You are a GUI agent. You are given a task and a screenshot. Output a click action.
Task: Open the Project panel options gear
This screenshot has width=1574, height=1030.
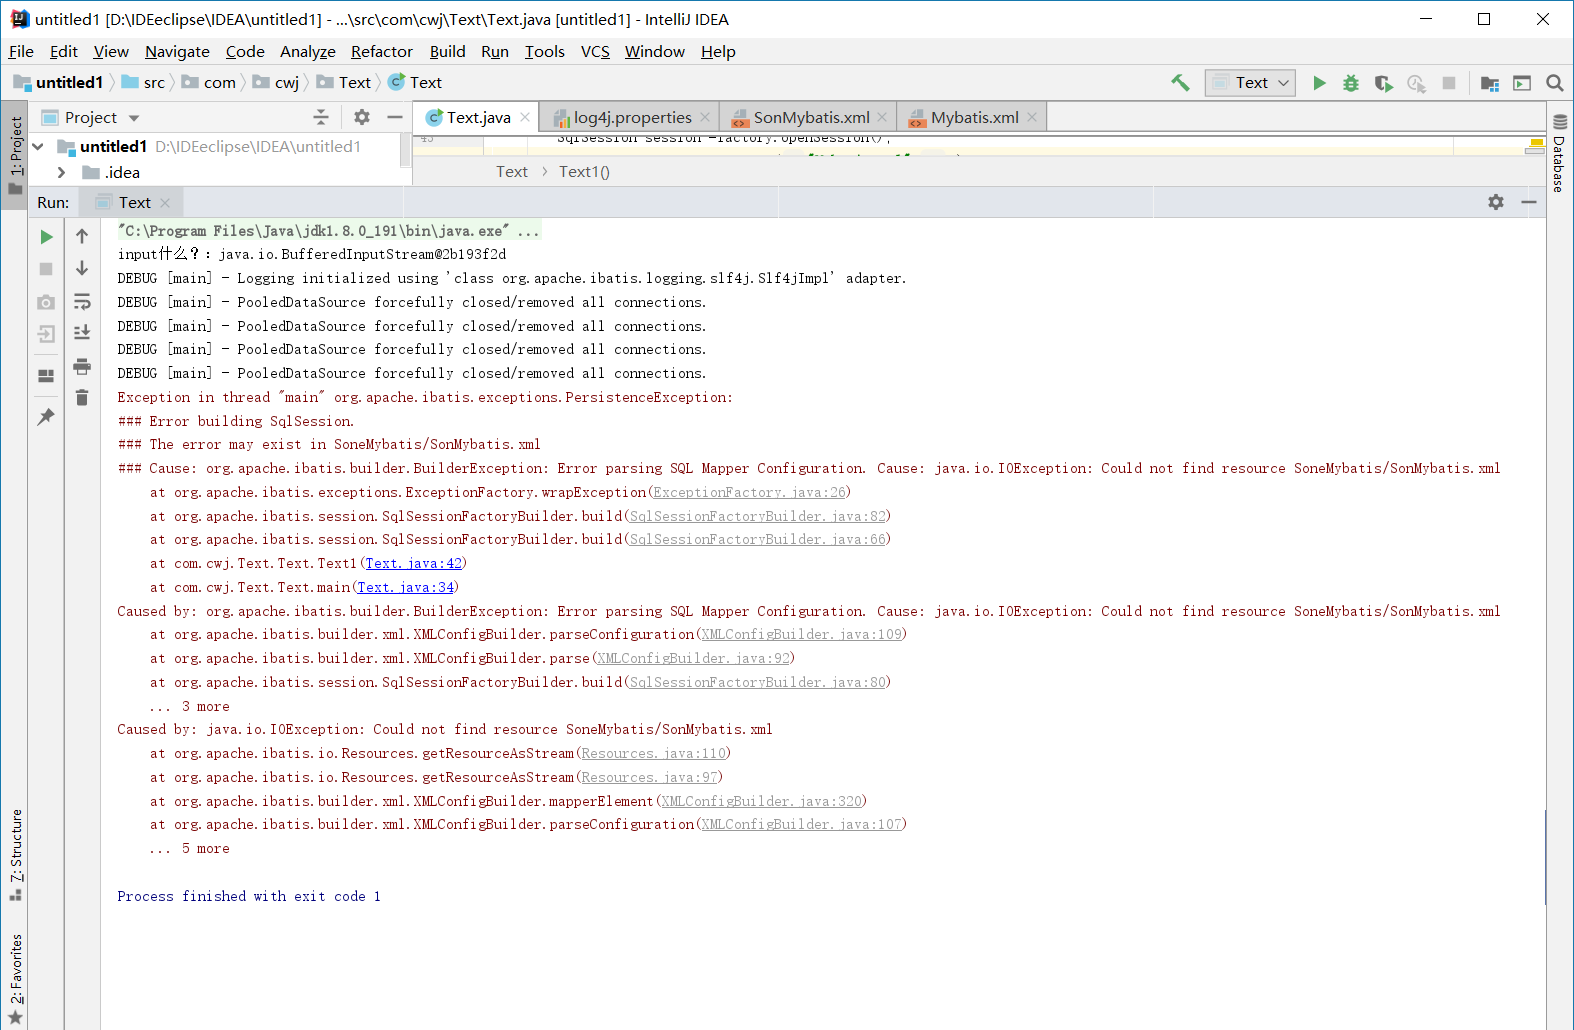pos(362,117)
